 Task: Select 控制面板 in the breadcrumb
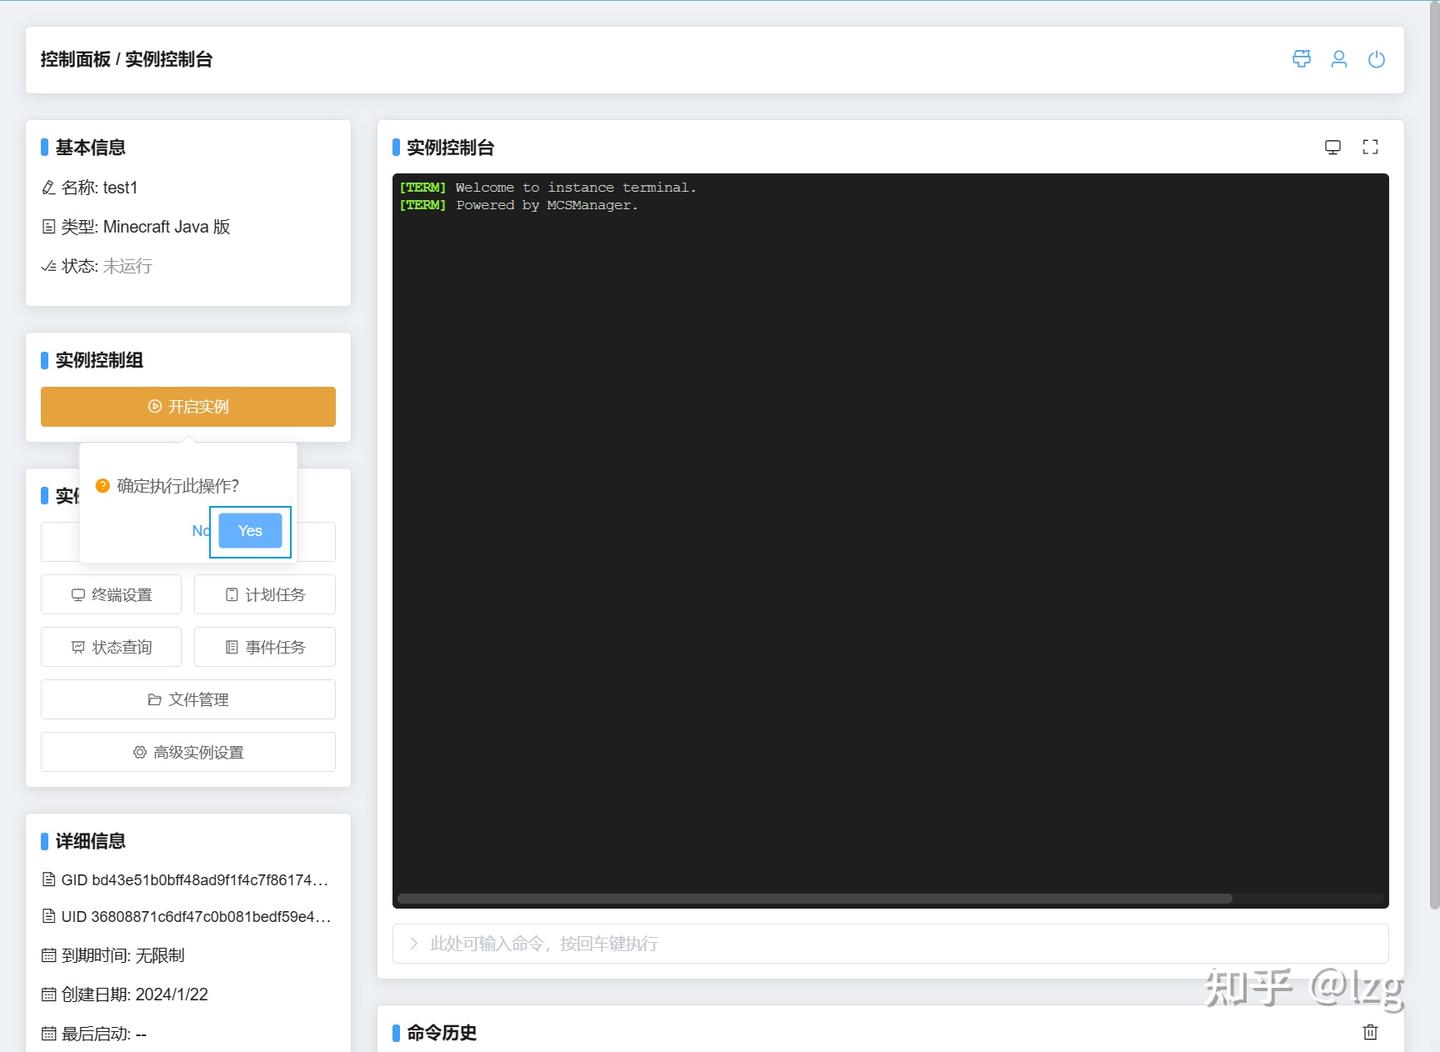[x=76, y=59]
